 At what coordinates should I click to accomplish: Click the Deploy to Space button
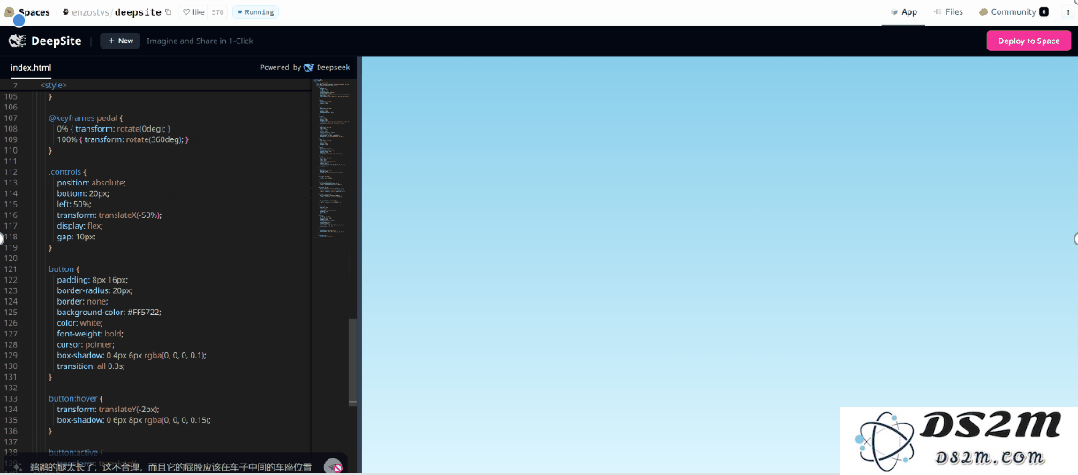[1028, 41]
